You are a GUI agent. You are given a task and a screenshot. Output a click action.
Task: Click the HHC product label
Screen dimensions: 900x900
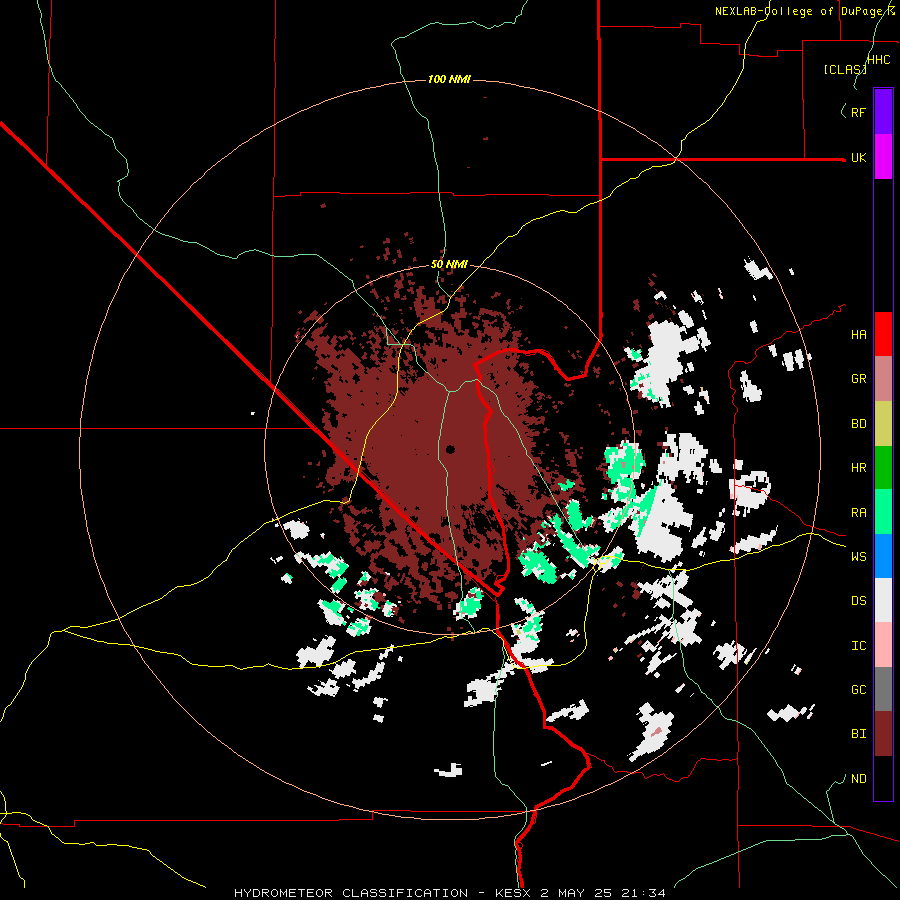click(x=879, y=60)
